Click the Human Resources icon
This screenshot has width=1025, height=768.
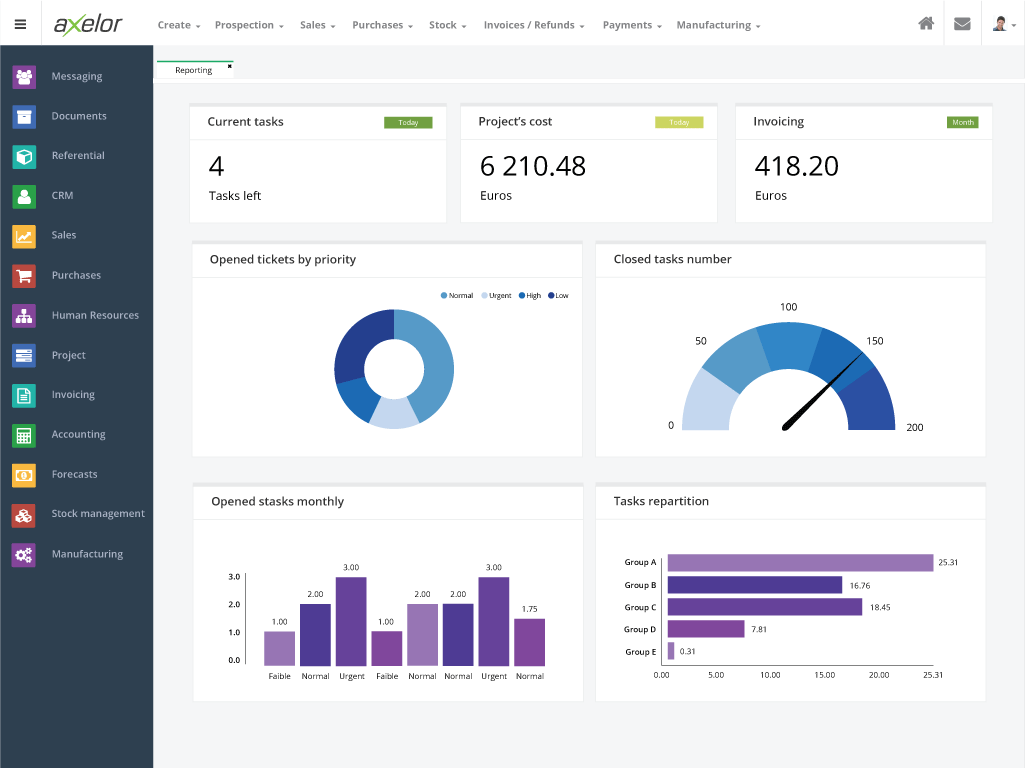24,315
